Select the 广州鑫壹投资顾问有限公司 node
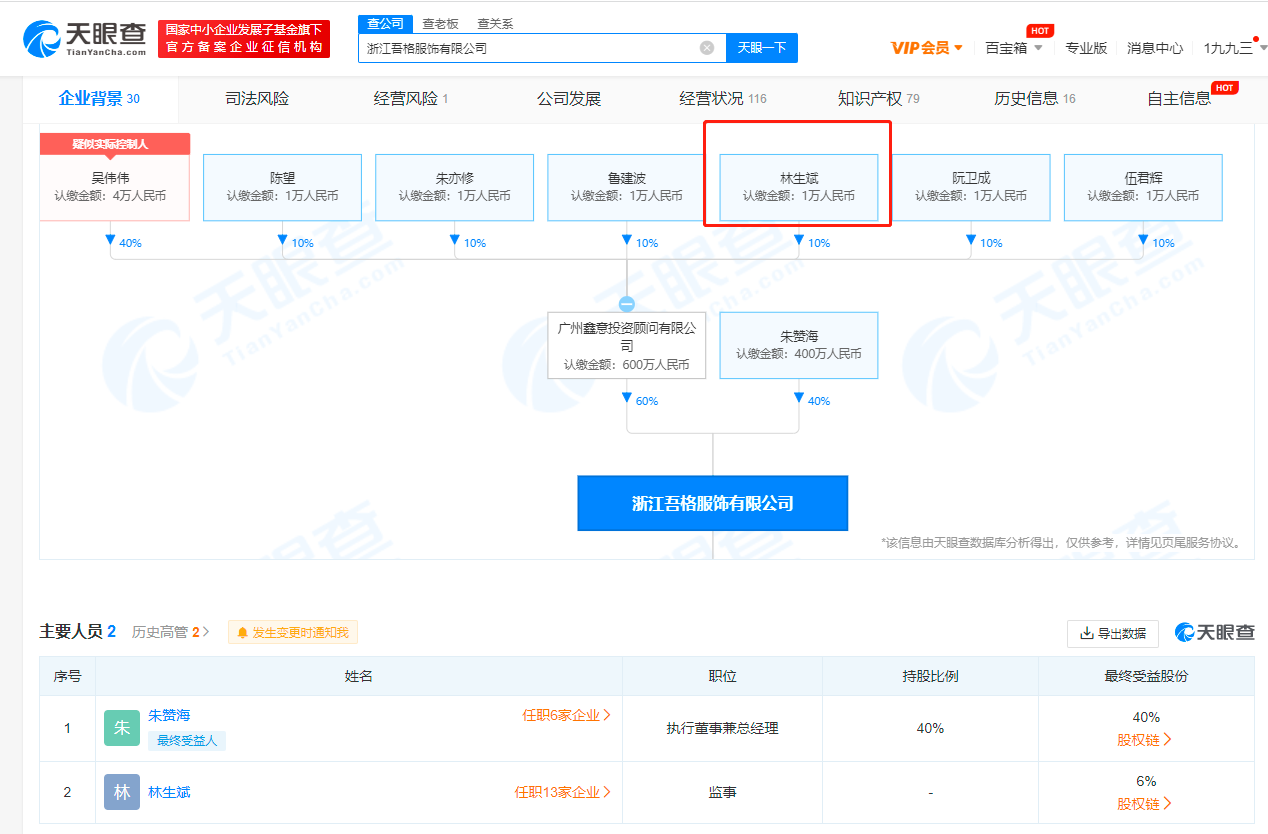The height and width of the screenshot is (834, 1268). tap(627, 345)
